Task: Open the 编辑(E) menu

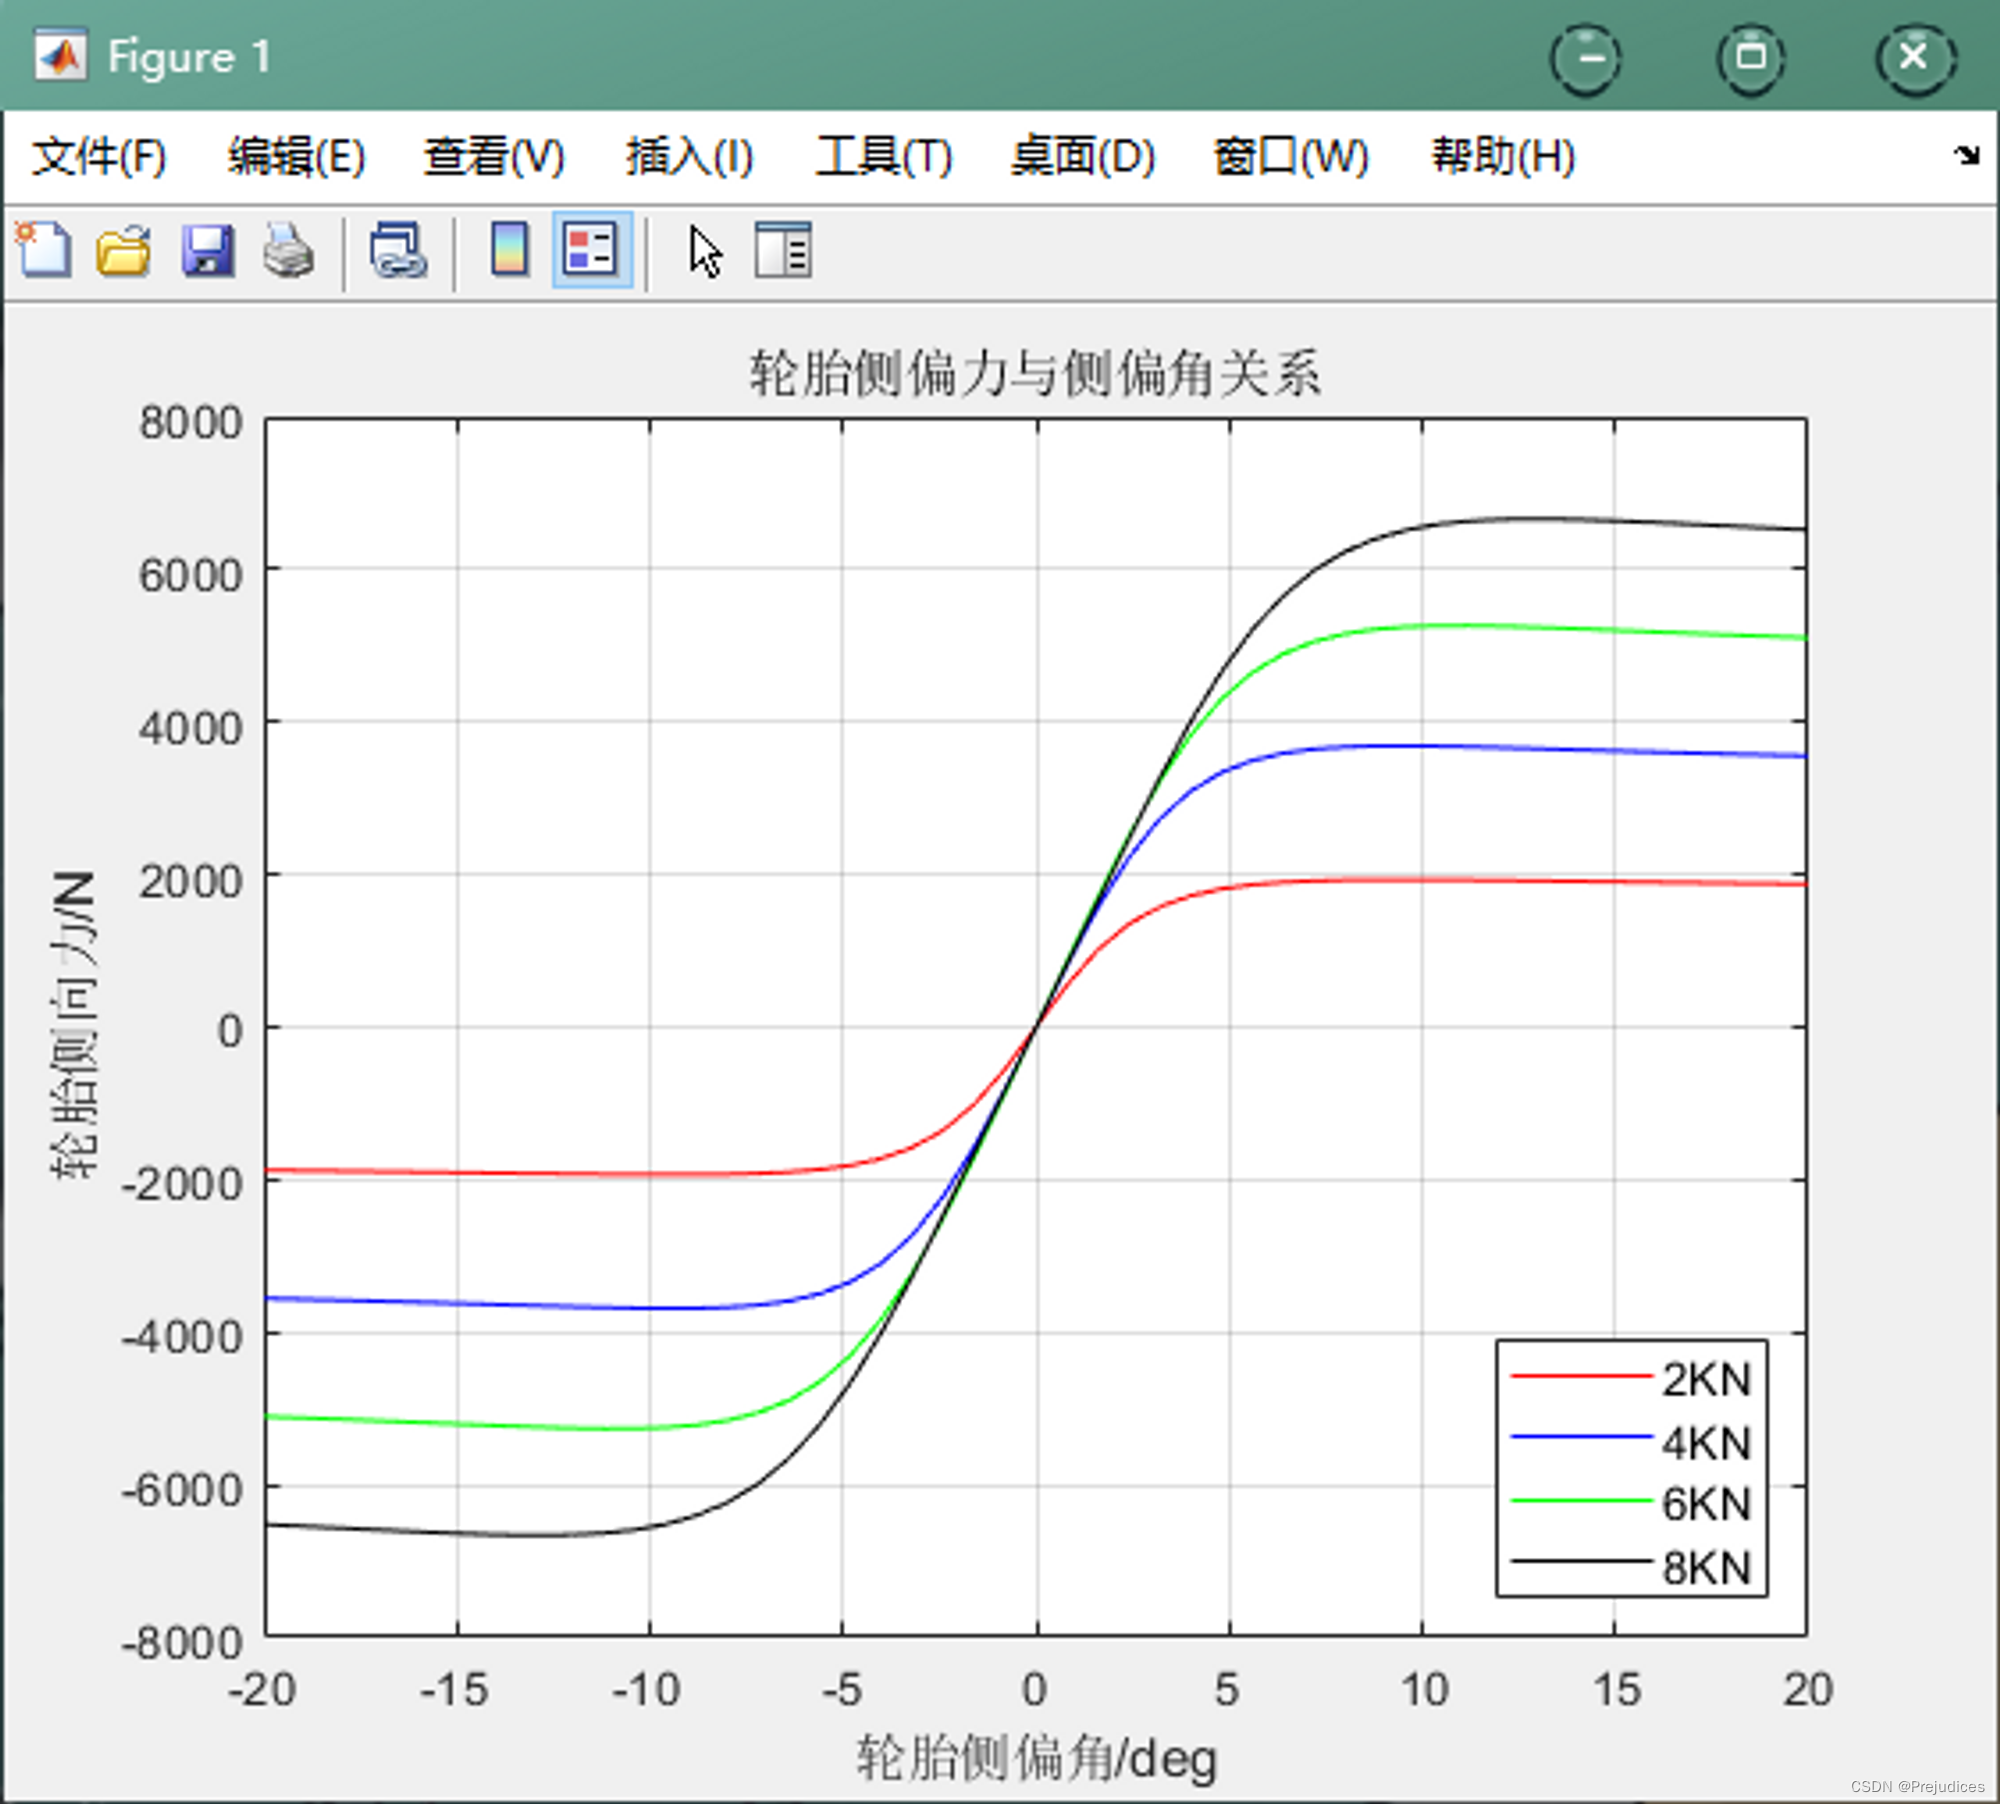Action: 296,157
